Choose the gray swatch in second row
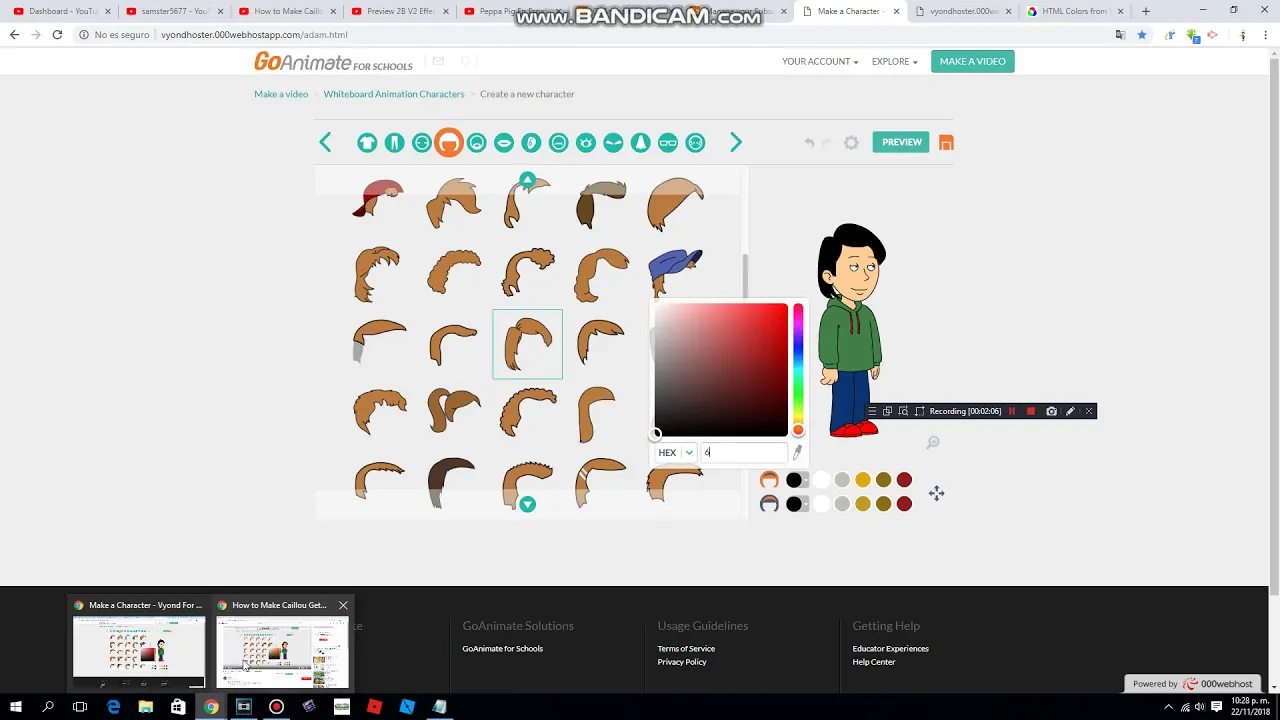This screenshot has height=720, width=1280. pyautogui.click(x=842, y=504)
